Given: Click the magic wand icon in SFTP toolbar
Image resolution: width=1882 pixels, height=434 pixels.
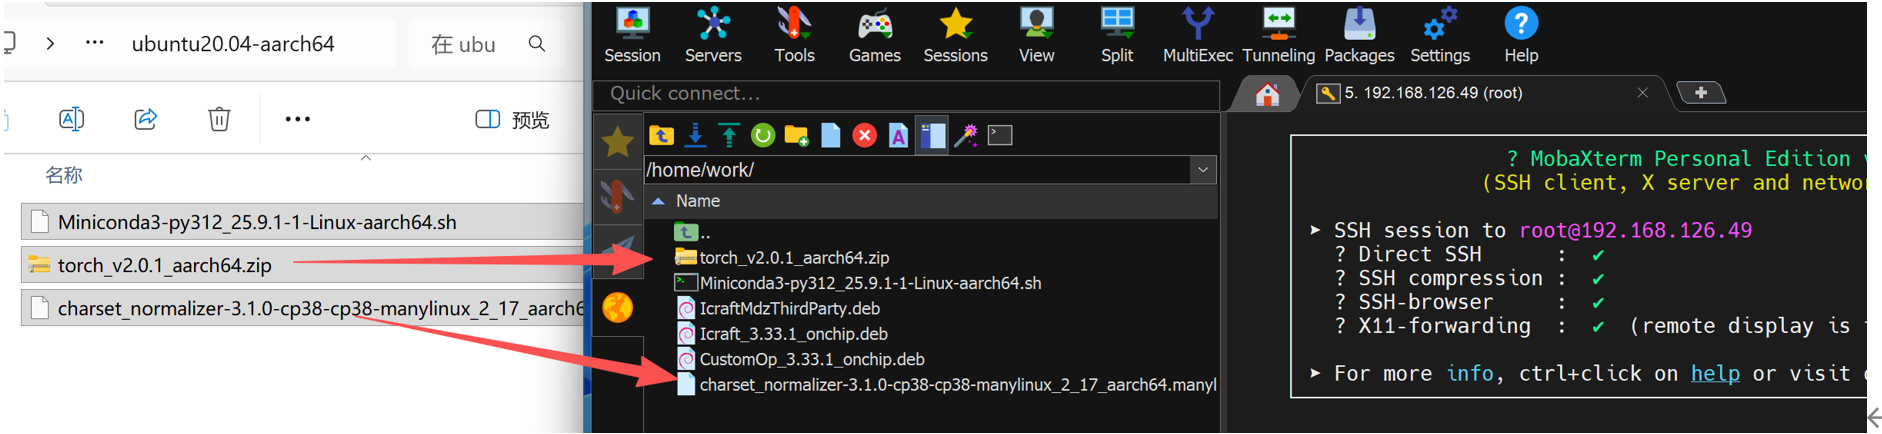Looking at the screenshot, I should (966, 135).
